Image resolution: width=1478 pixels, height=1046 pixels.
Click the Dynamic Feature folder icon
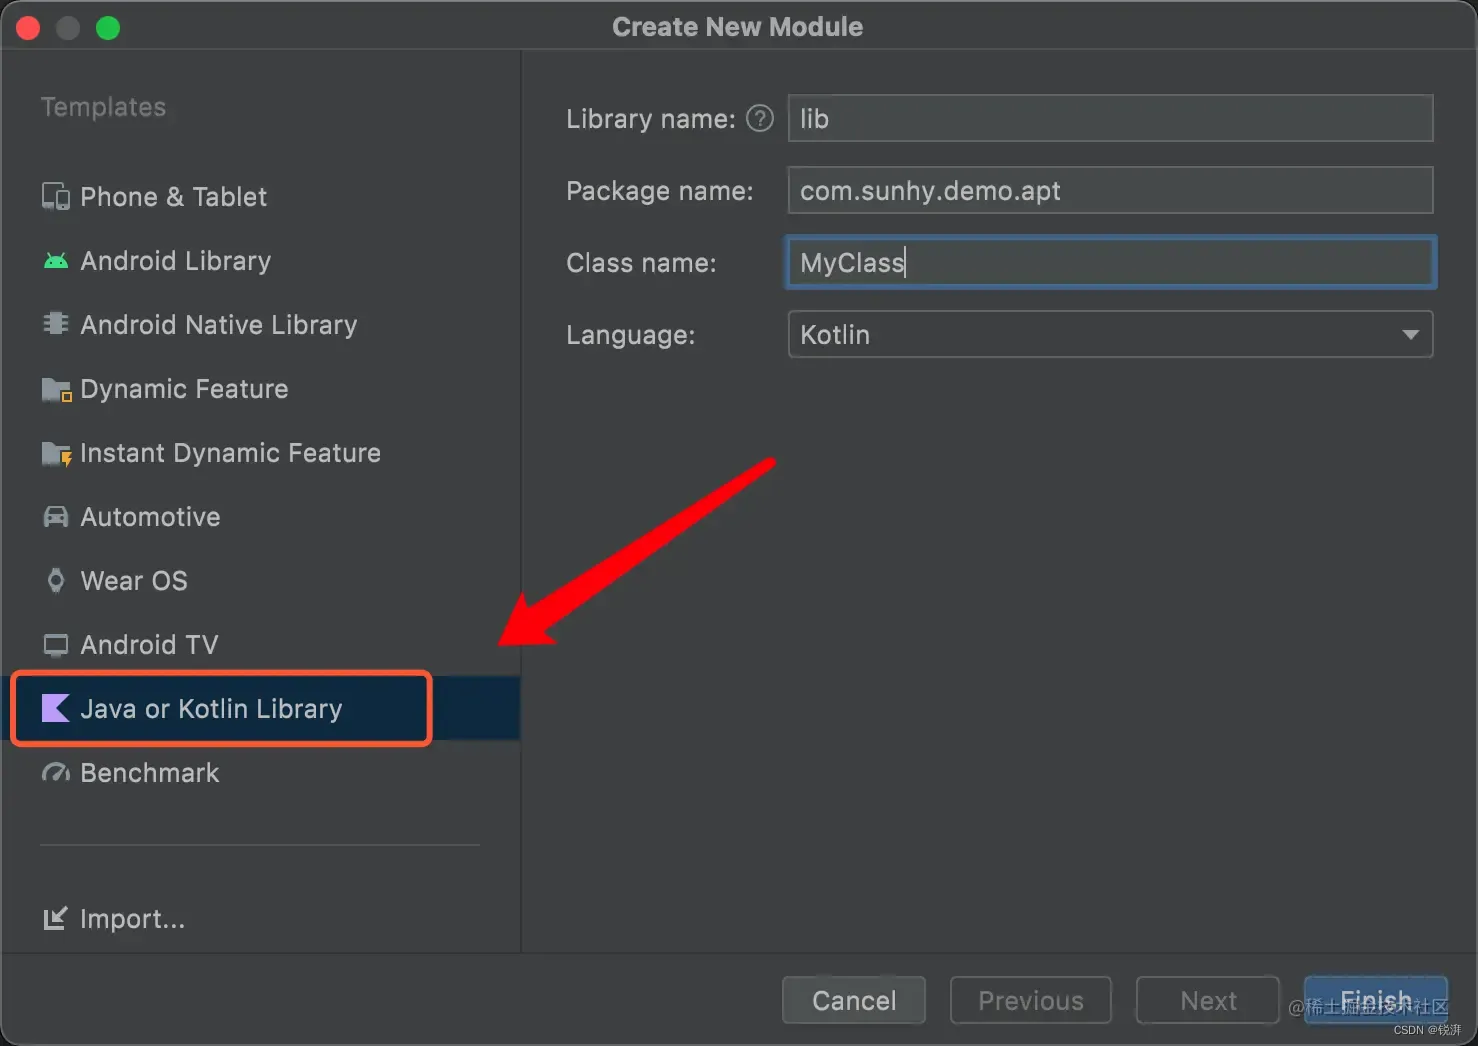click(56, 389)
